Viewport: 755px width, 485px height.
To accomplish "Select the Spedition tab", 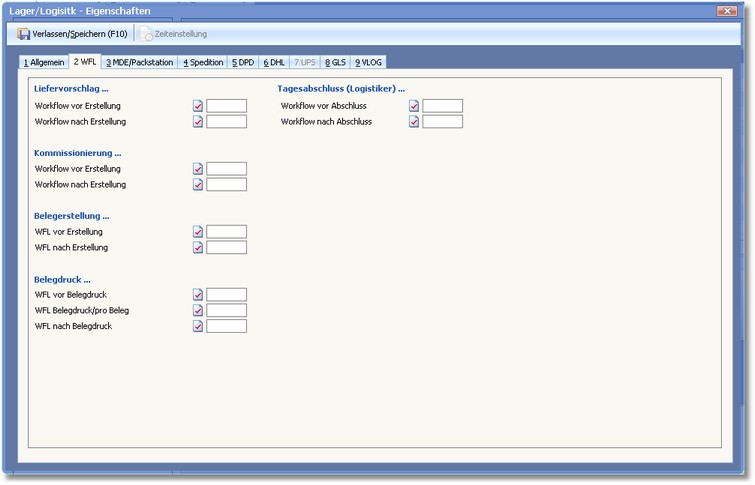I will coord(203,62).
